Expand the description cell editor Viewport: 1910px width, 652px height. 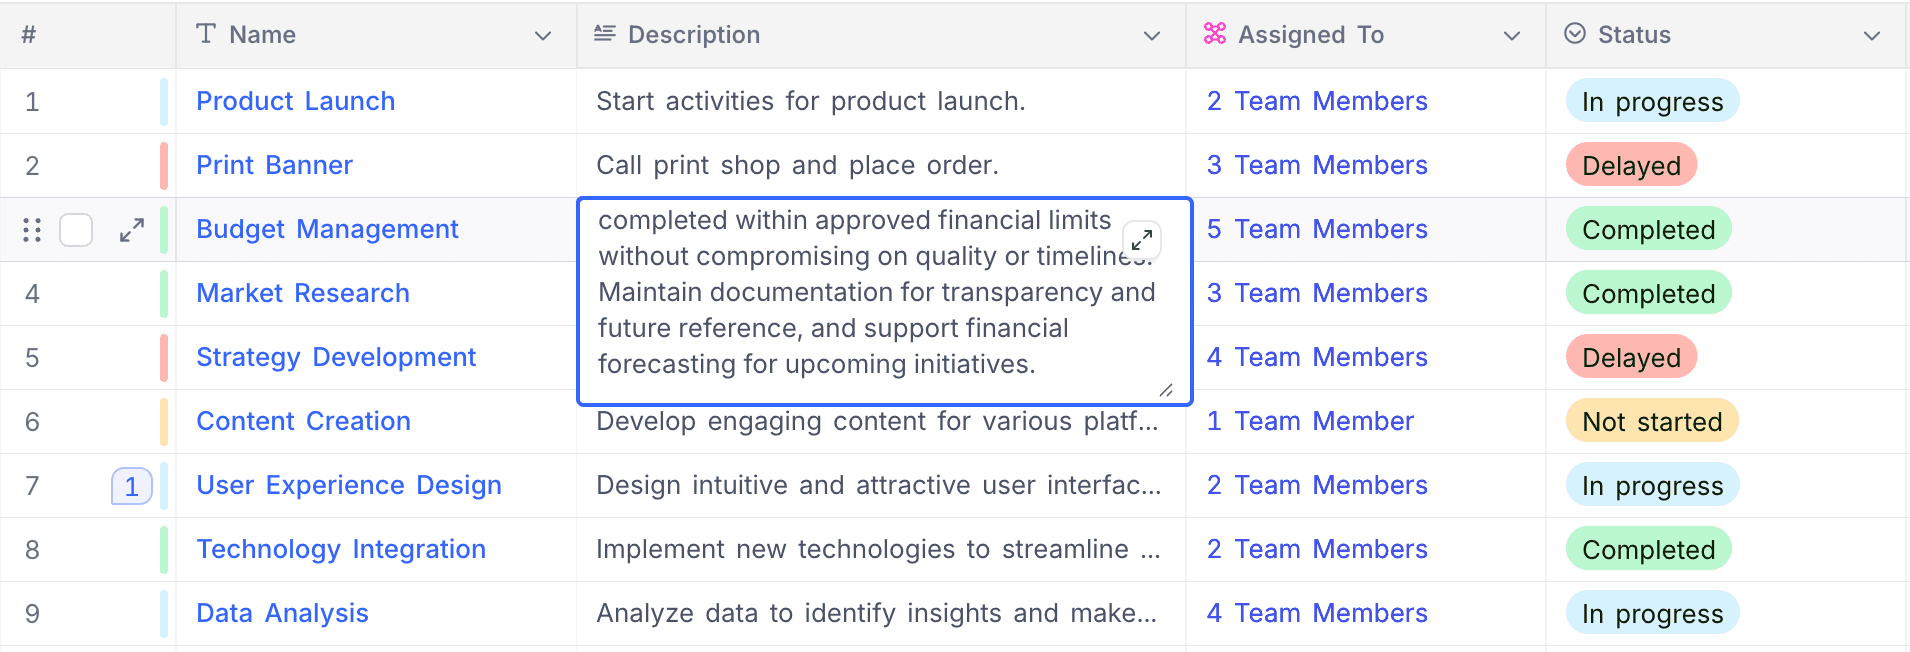1142,240
